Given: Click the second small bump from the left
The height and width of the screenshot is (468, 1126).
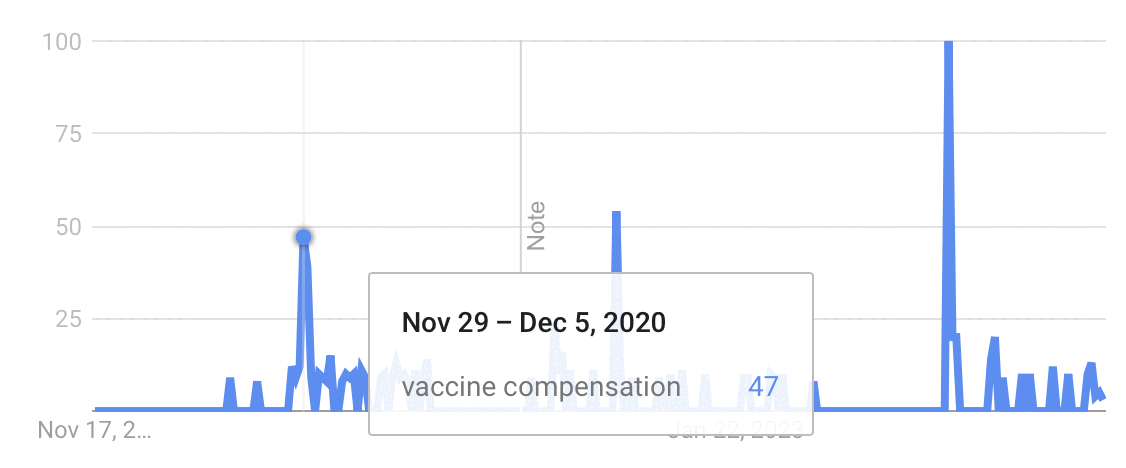Looking at the screenshot, I should click(x=257, y=383).
